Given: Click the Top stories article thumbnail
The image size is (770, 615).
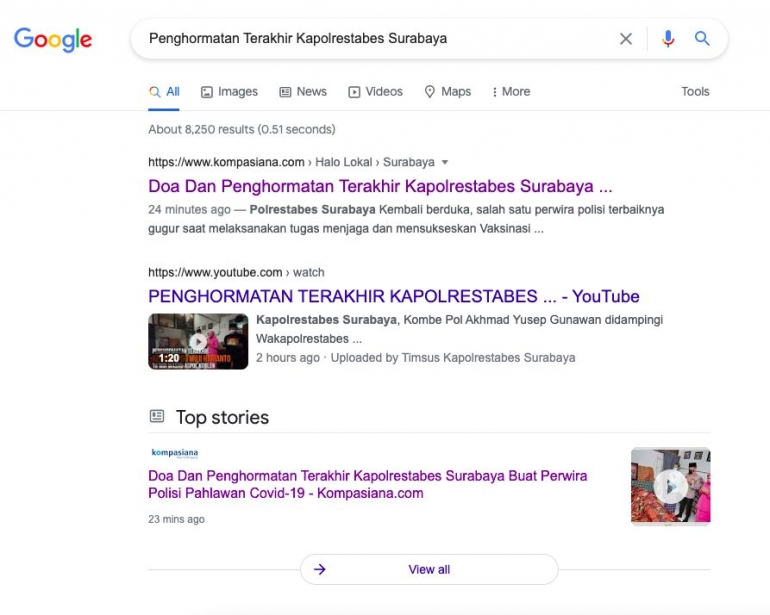Looking at the screenshot, I should point(671,486).
